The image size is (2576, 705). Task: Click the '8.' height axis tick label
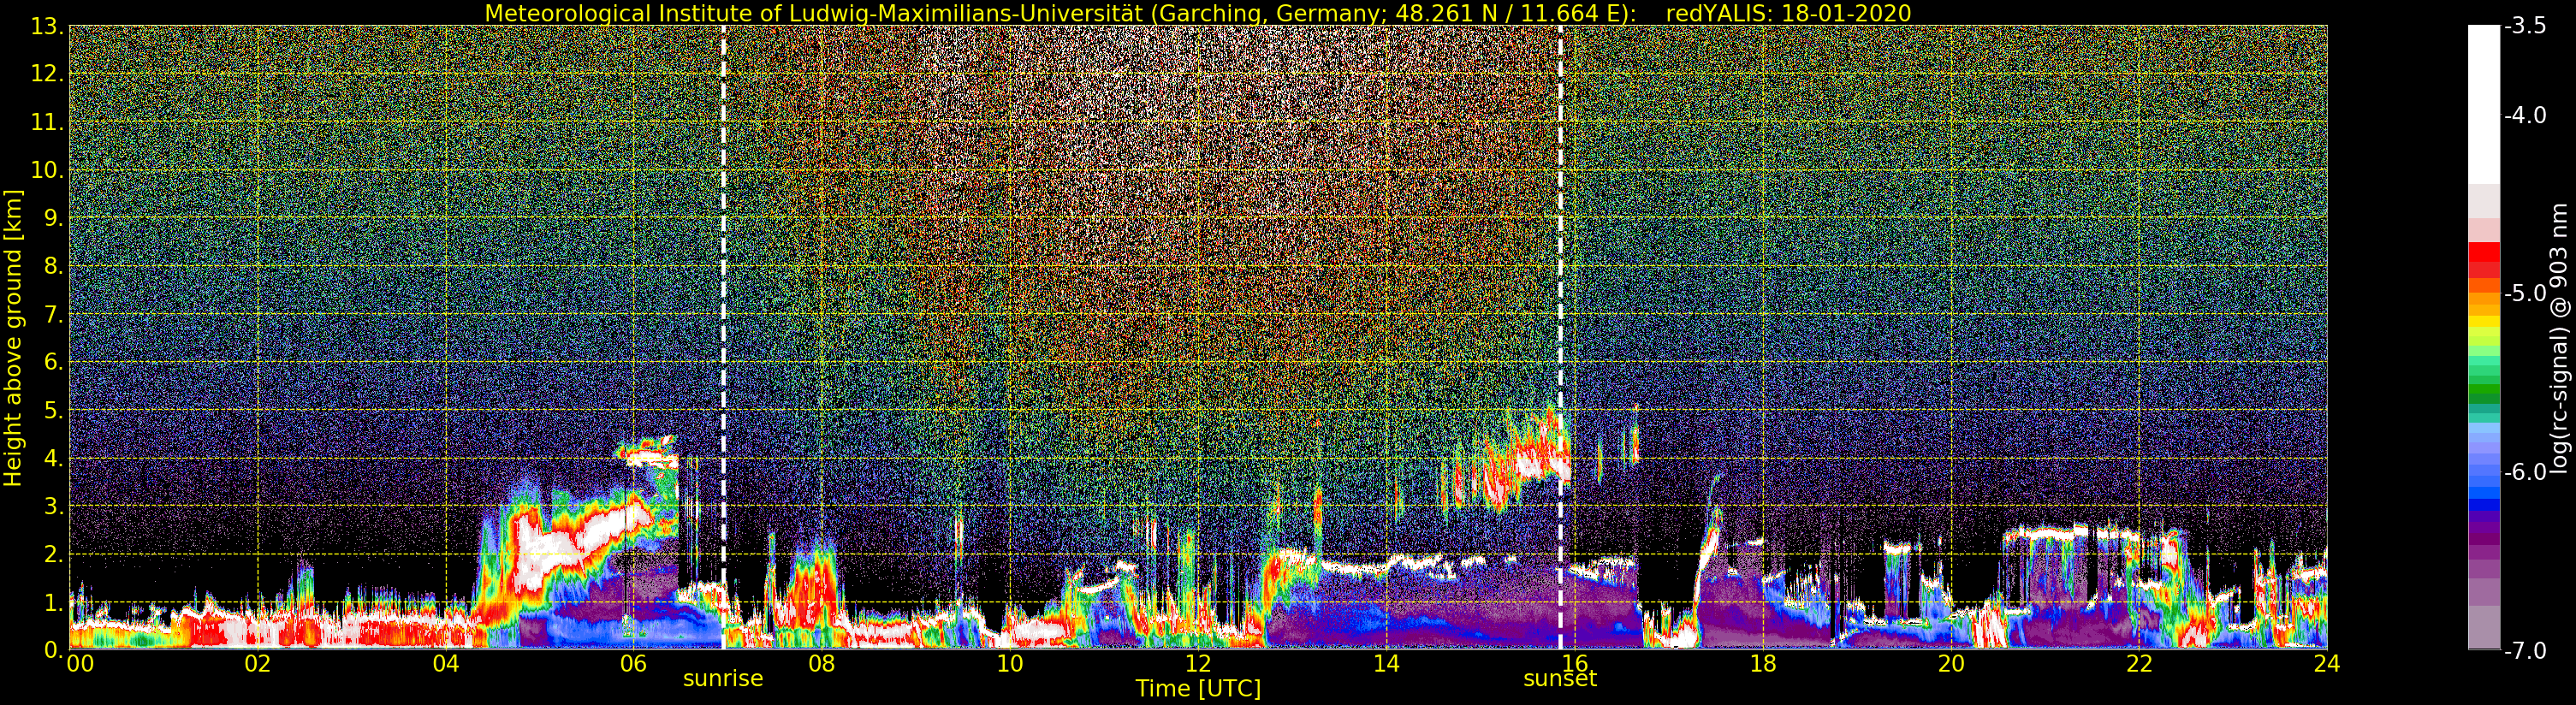coord(53,267)
